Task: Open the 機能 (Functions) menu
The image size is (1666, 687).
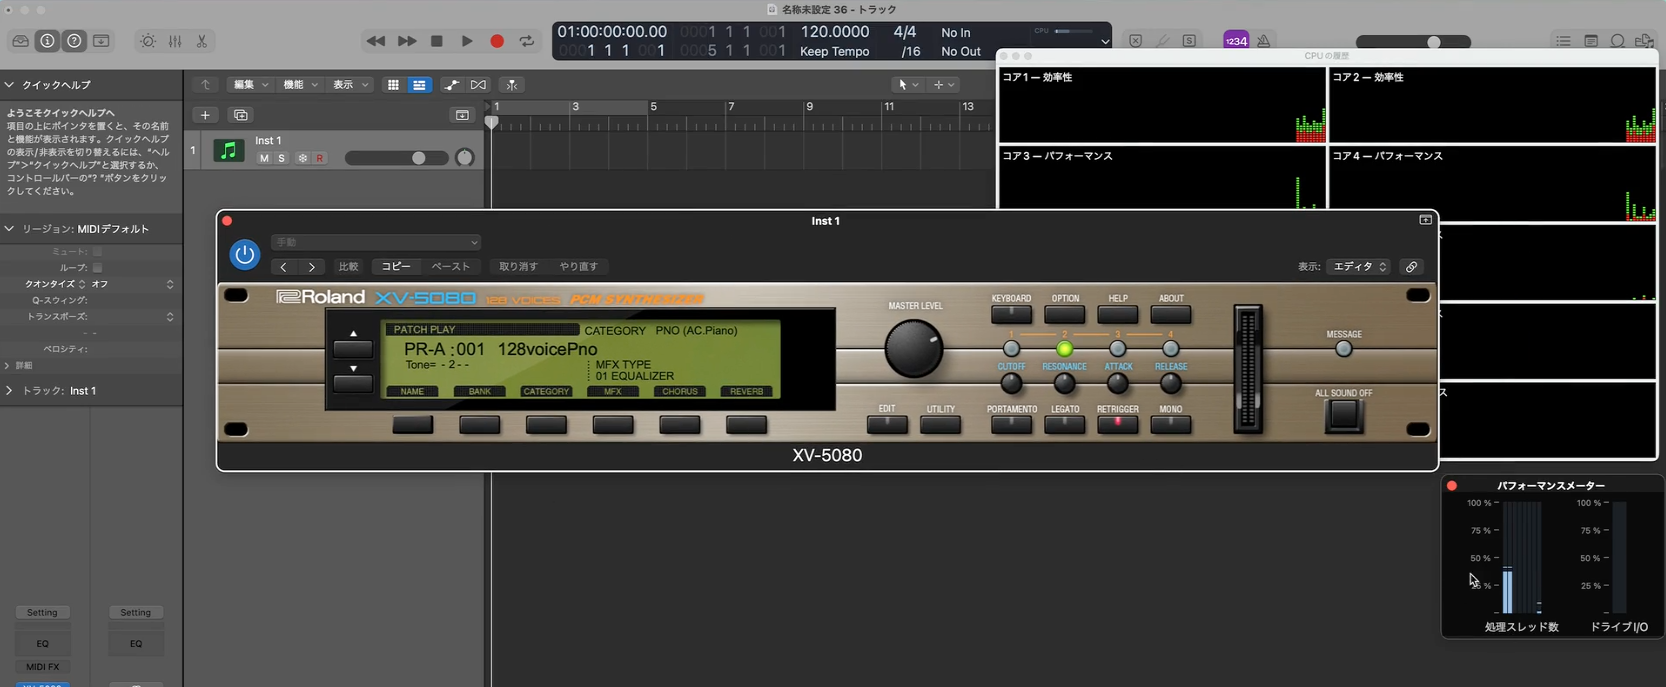Action: tap(300, 85)
